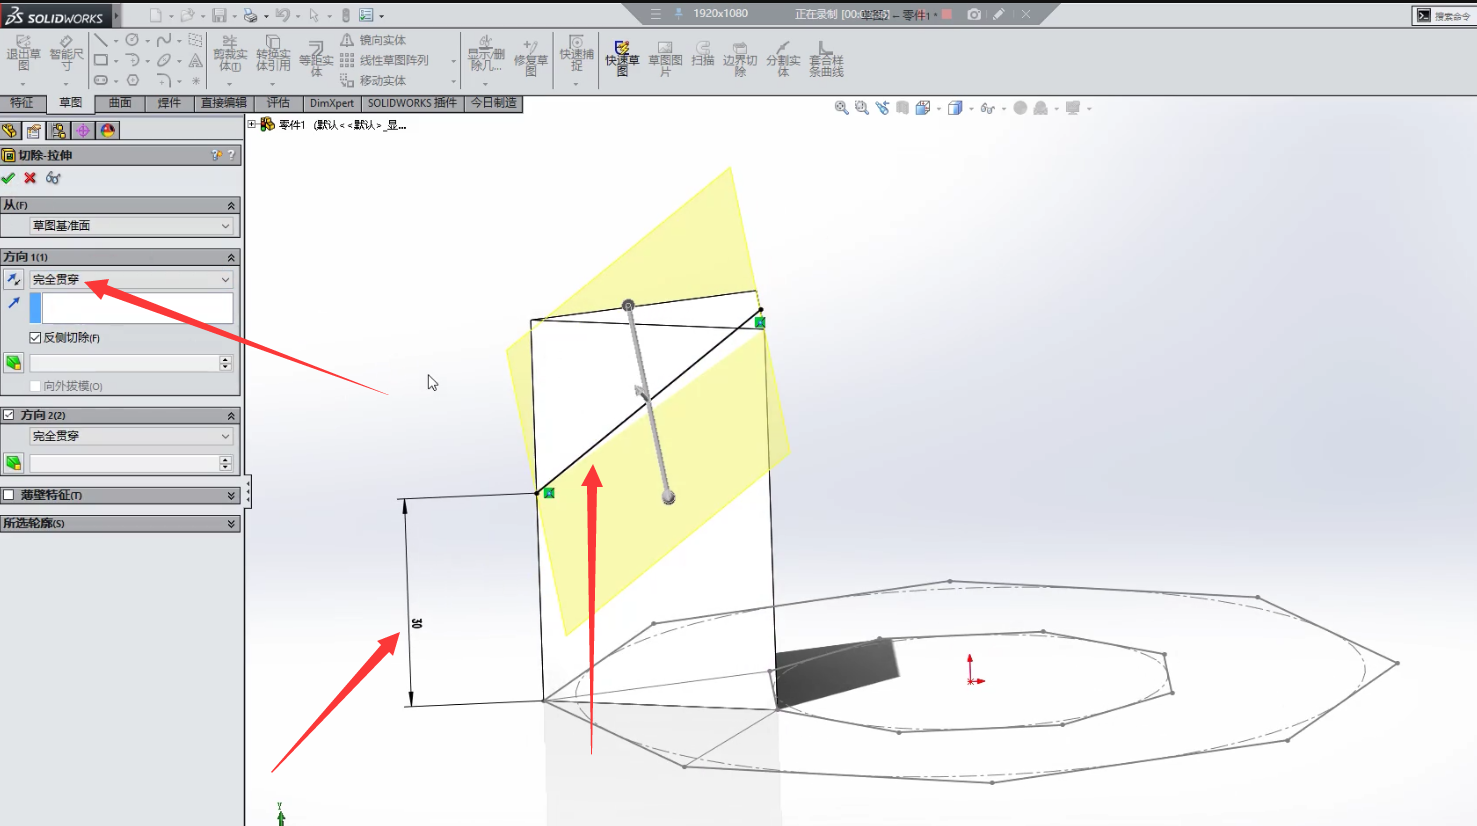Switch to the 特征 features tab
The image size is (1477, 826).
pyautogui.click(x=22, y=103)
